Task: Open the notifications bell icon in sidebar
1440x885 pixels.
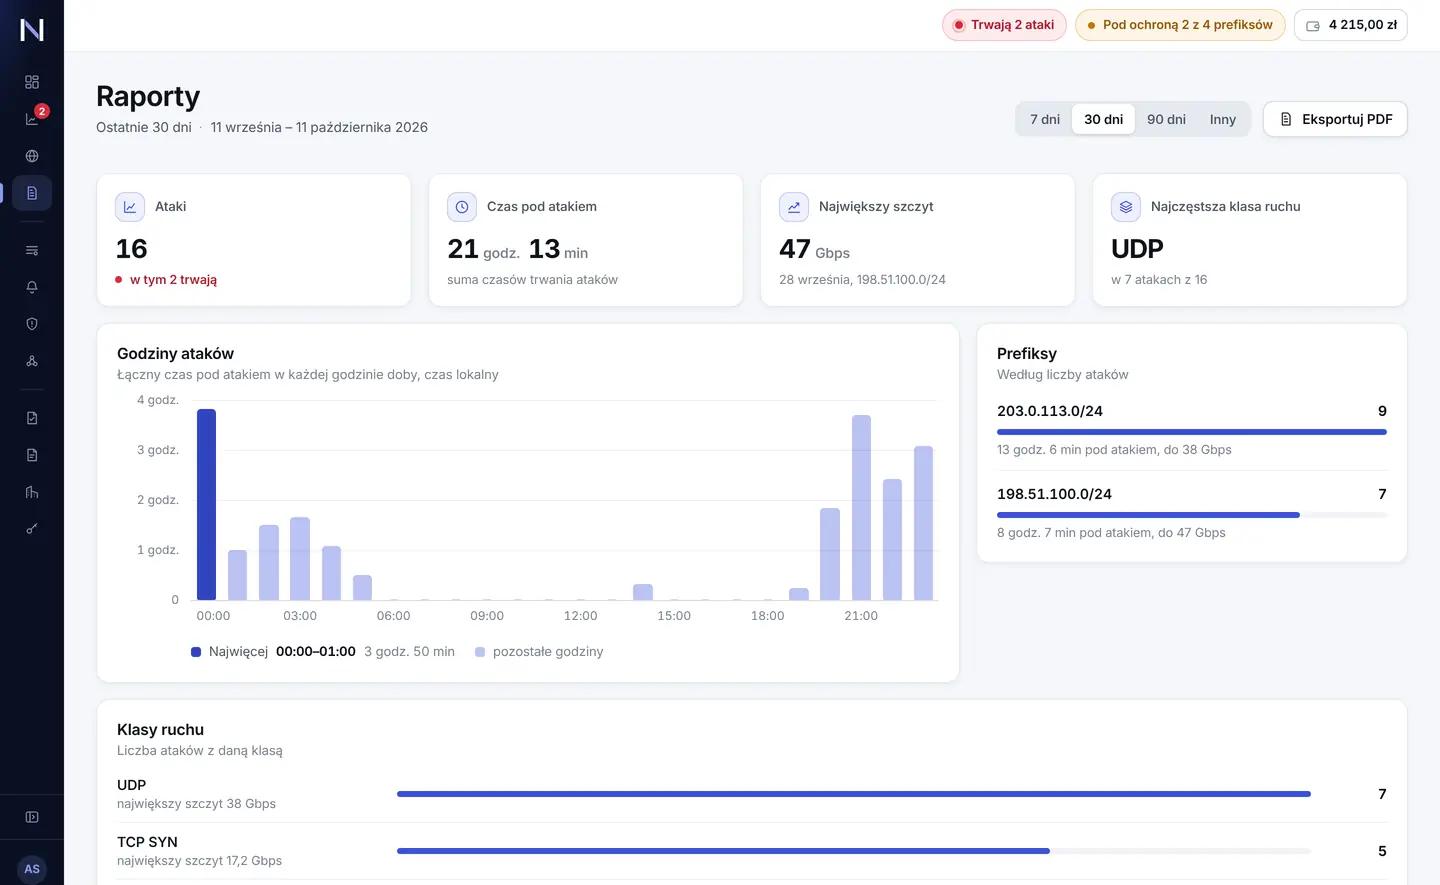Action: (32, 287)
